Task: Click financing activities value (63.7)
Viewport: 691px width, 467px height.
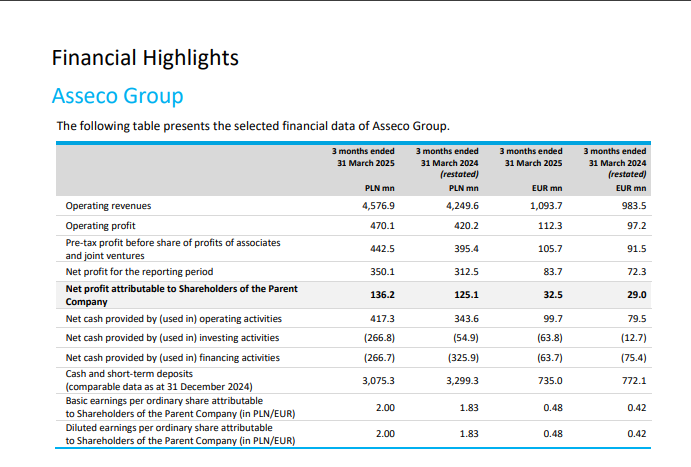Action: 550,358
